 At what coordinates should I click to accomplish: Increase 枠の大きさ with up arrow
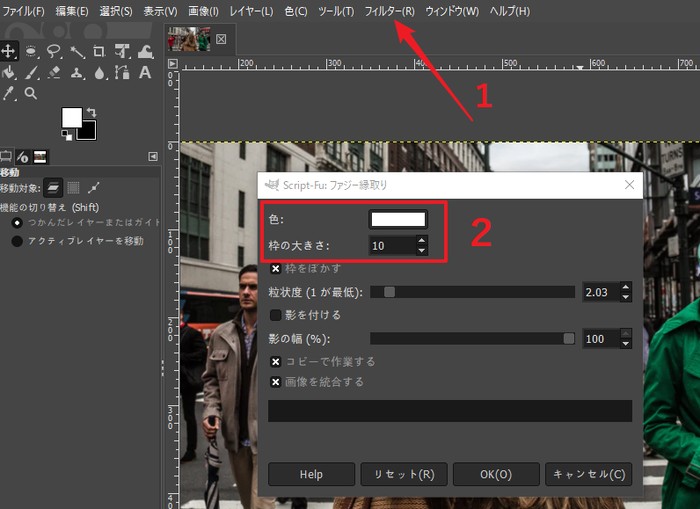click(421, 241)
